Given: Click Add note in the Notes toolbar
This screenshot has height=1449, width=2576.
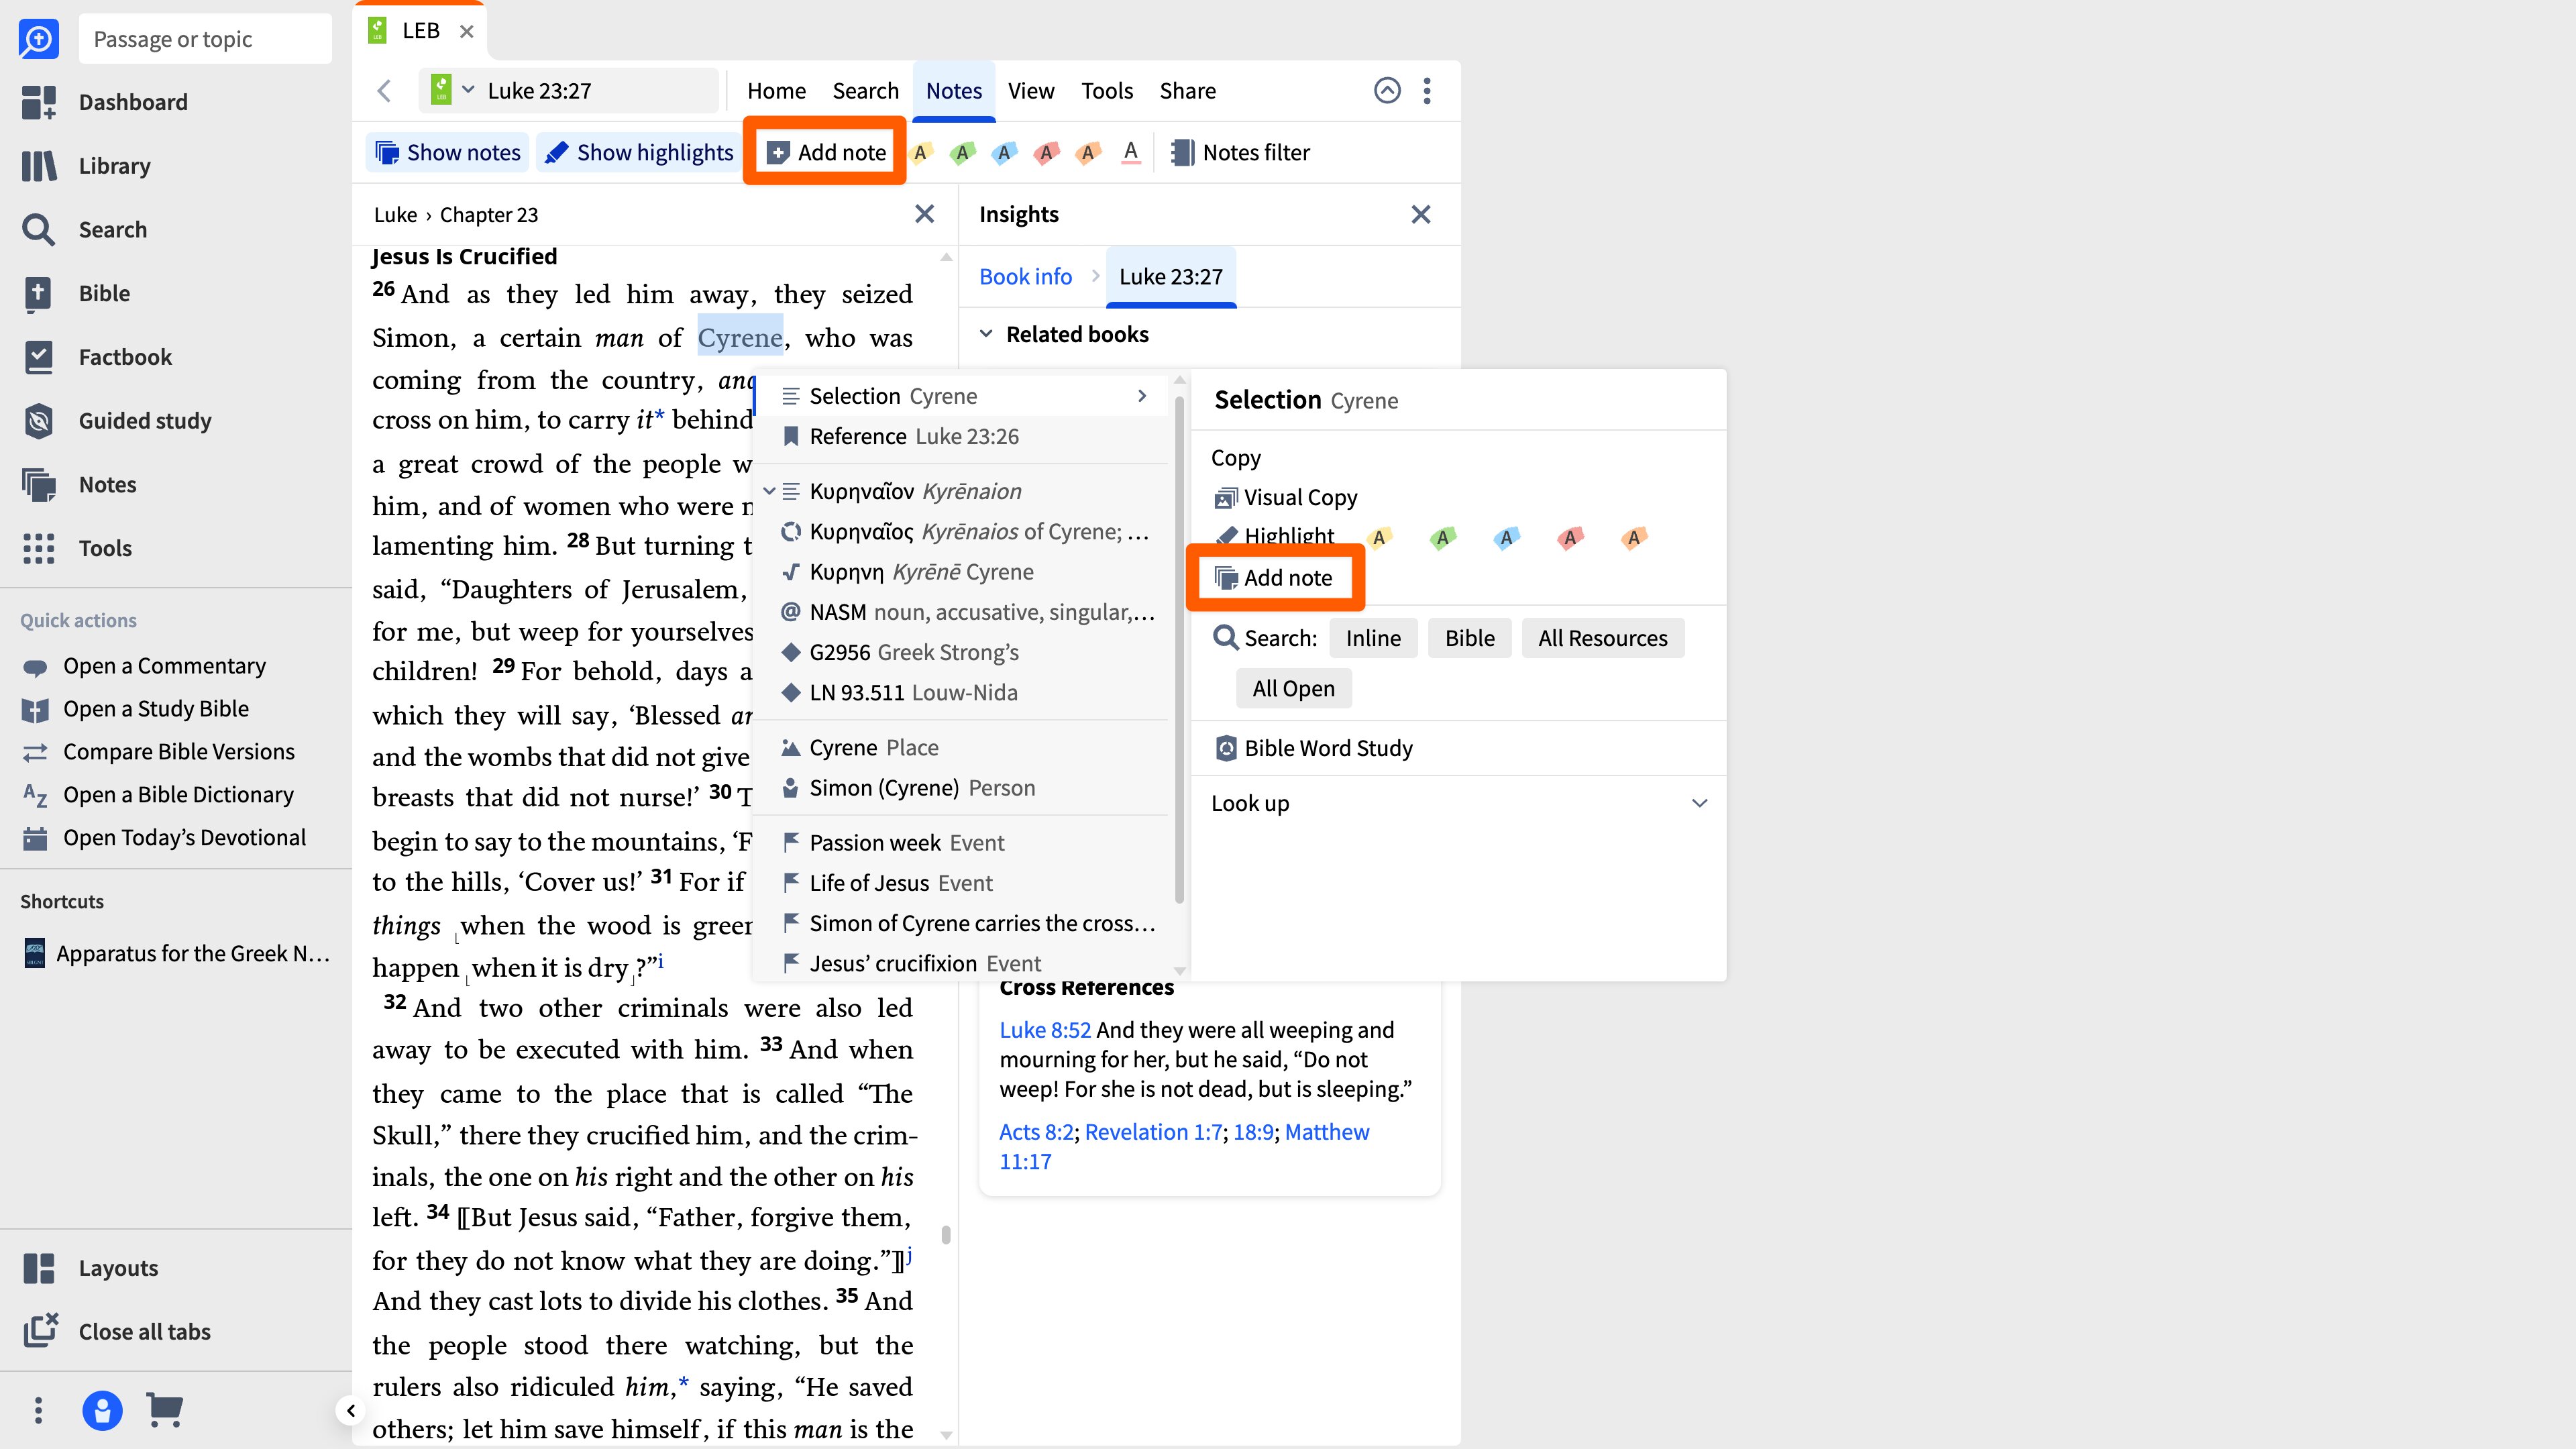Looking at the screenshot, I should tap(825, 153).
